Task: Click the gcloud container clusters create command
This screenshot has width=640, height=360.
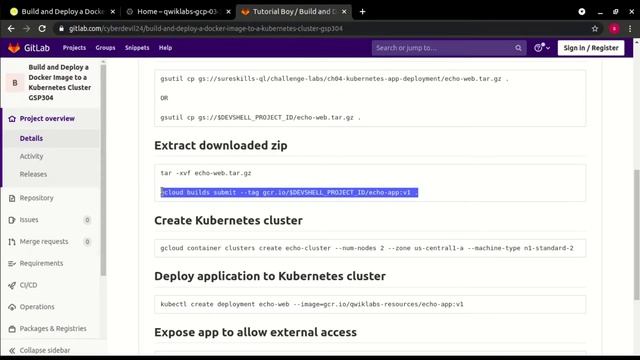Action: pos(367,248)
